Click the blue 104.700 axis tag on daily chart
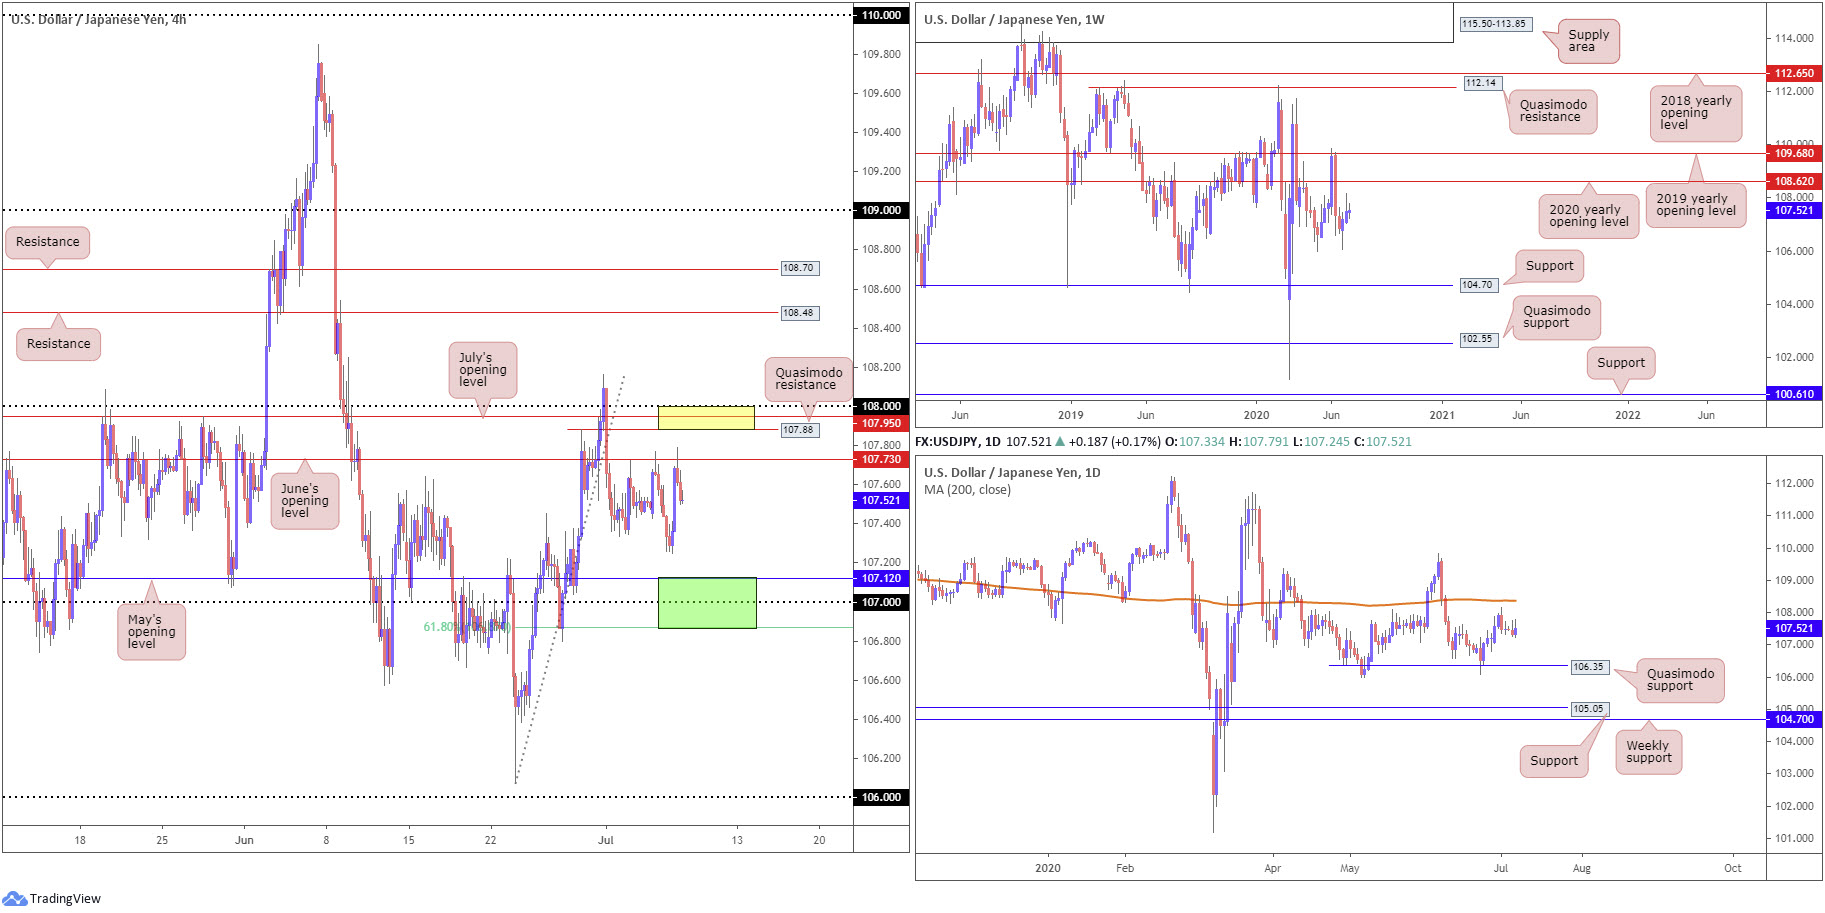Screen dimensions: 1825x913 click(1793, 719)
